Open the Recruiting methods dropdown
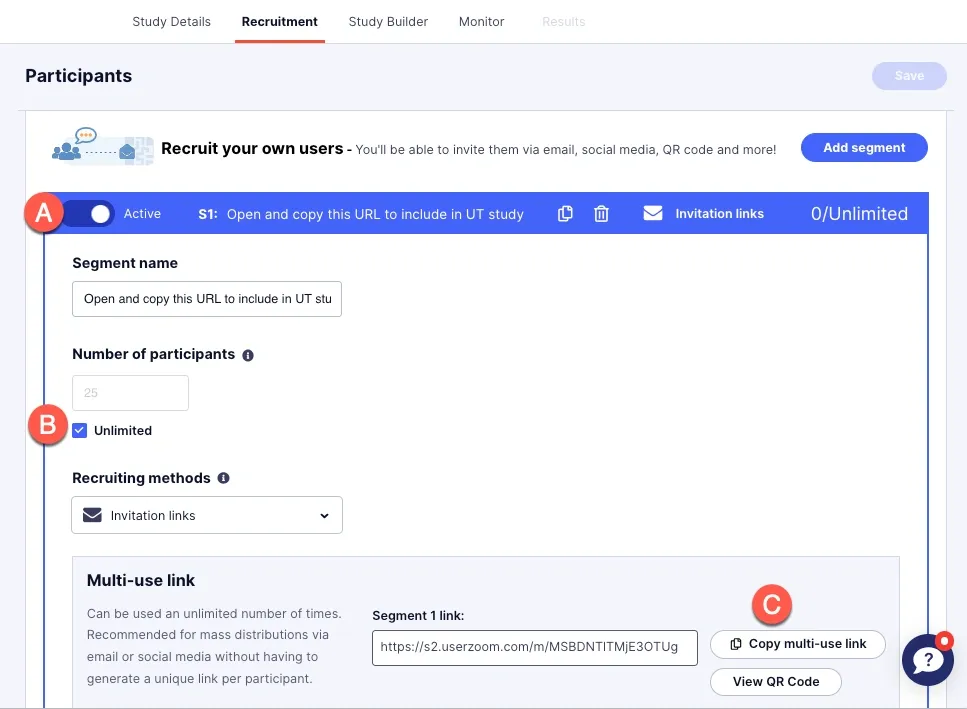The image size is (967, 709). [207, 516]
